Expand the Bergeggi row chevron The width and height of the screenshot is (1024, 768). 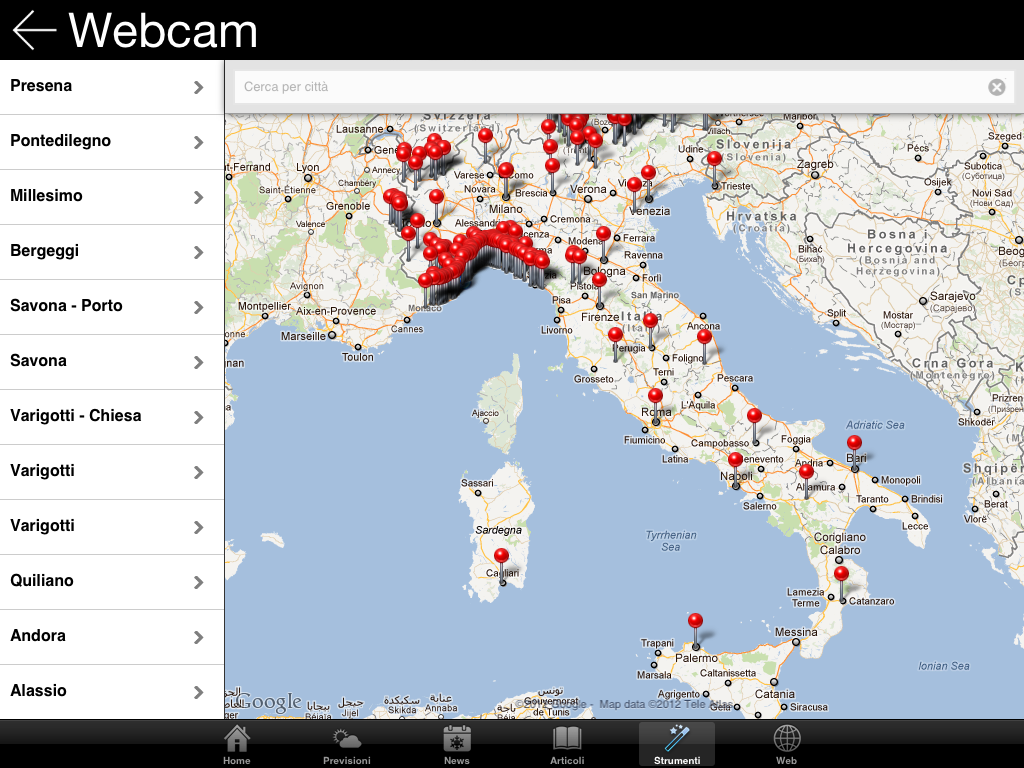point(199,252)
